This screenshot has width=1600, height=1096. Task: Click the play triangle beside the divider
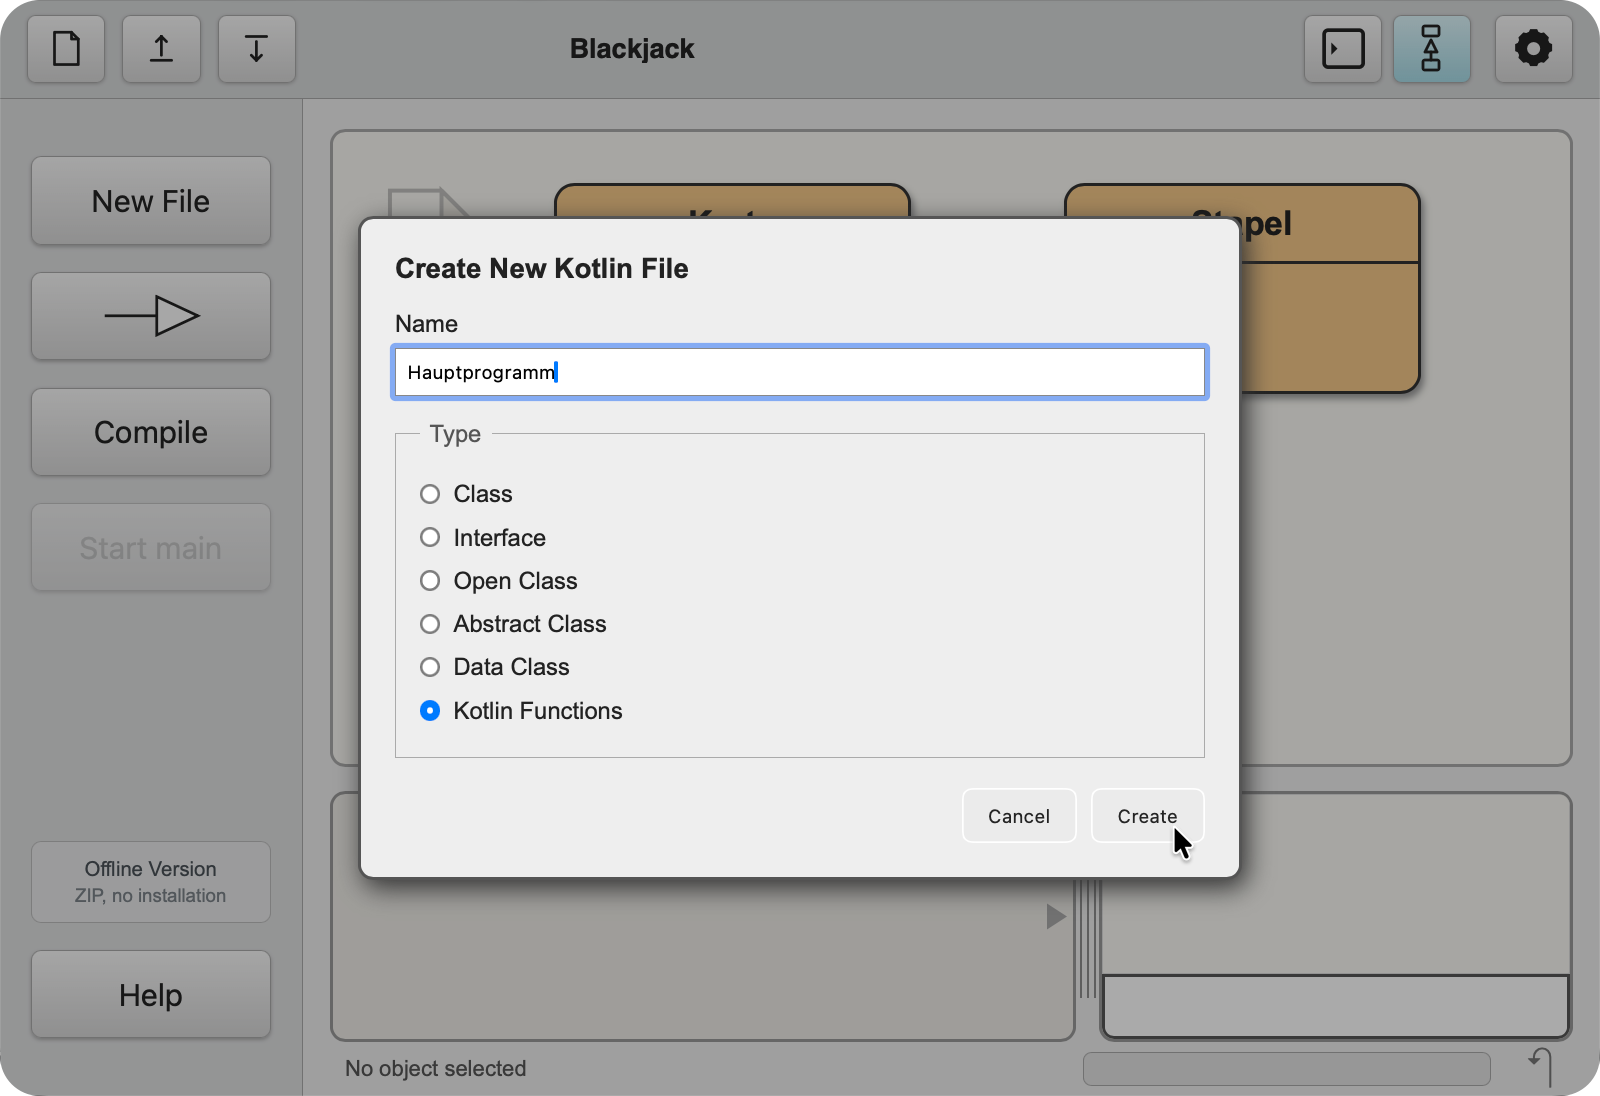pos(1055,916)
